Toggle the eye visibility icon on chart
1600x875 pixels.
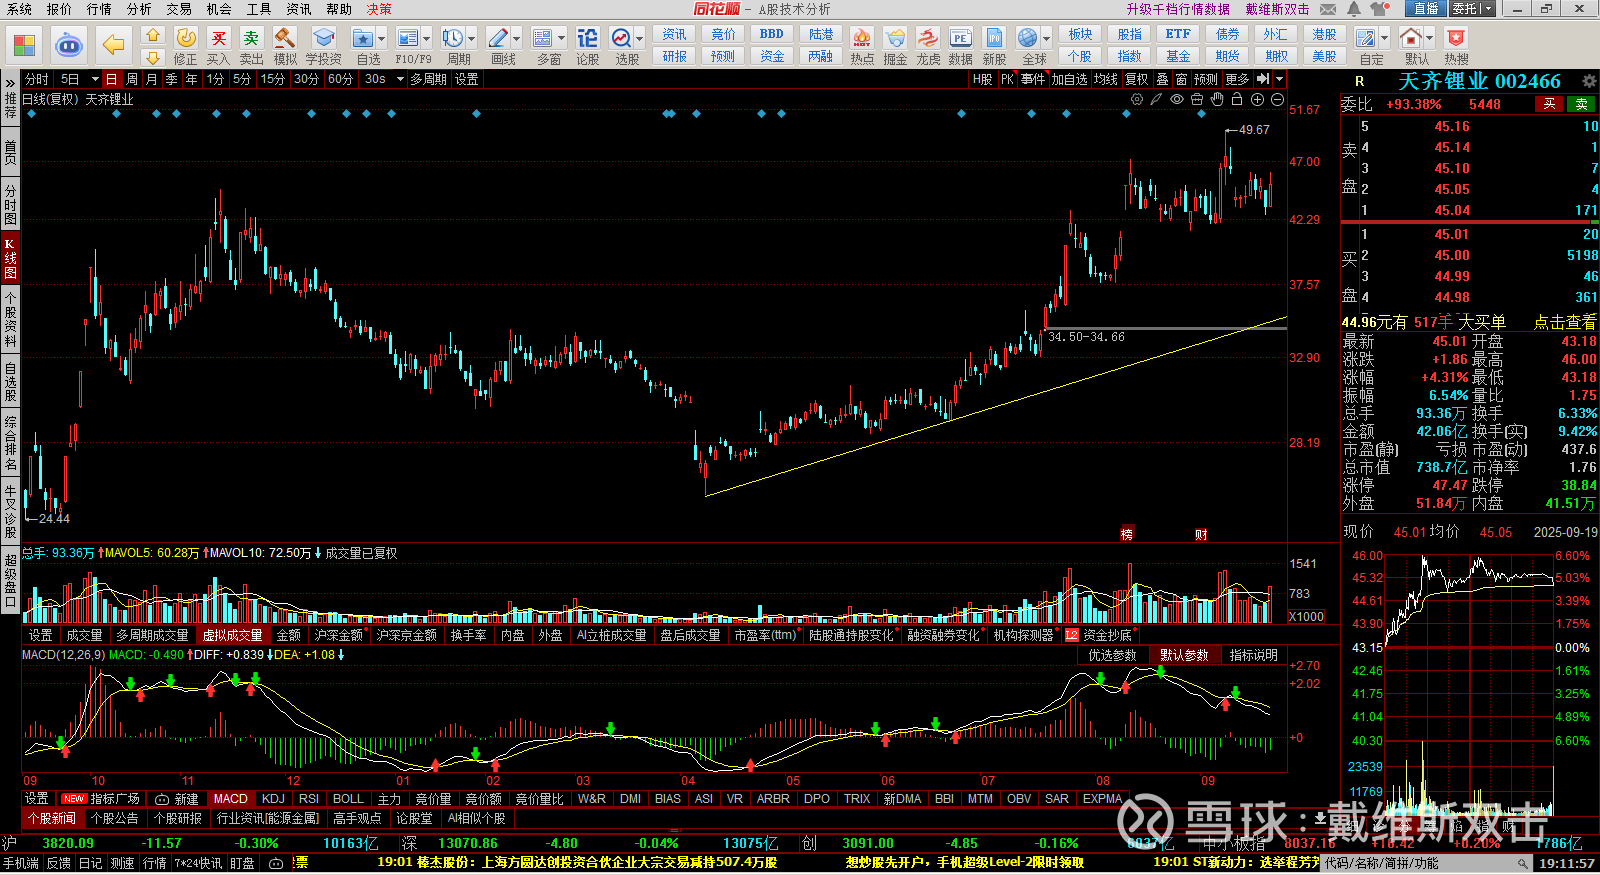[1177, 99]
